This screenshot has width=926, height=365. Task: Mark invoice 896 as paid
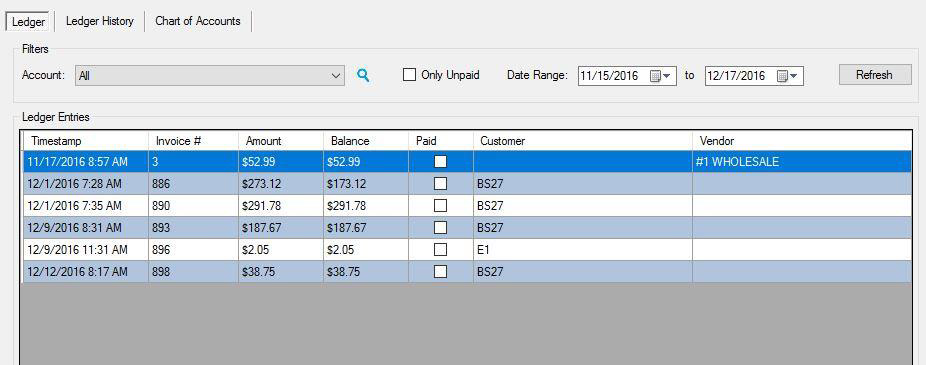click(x=441, y=250)
